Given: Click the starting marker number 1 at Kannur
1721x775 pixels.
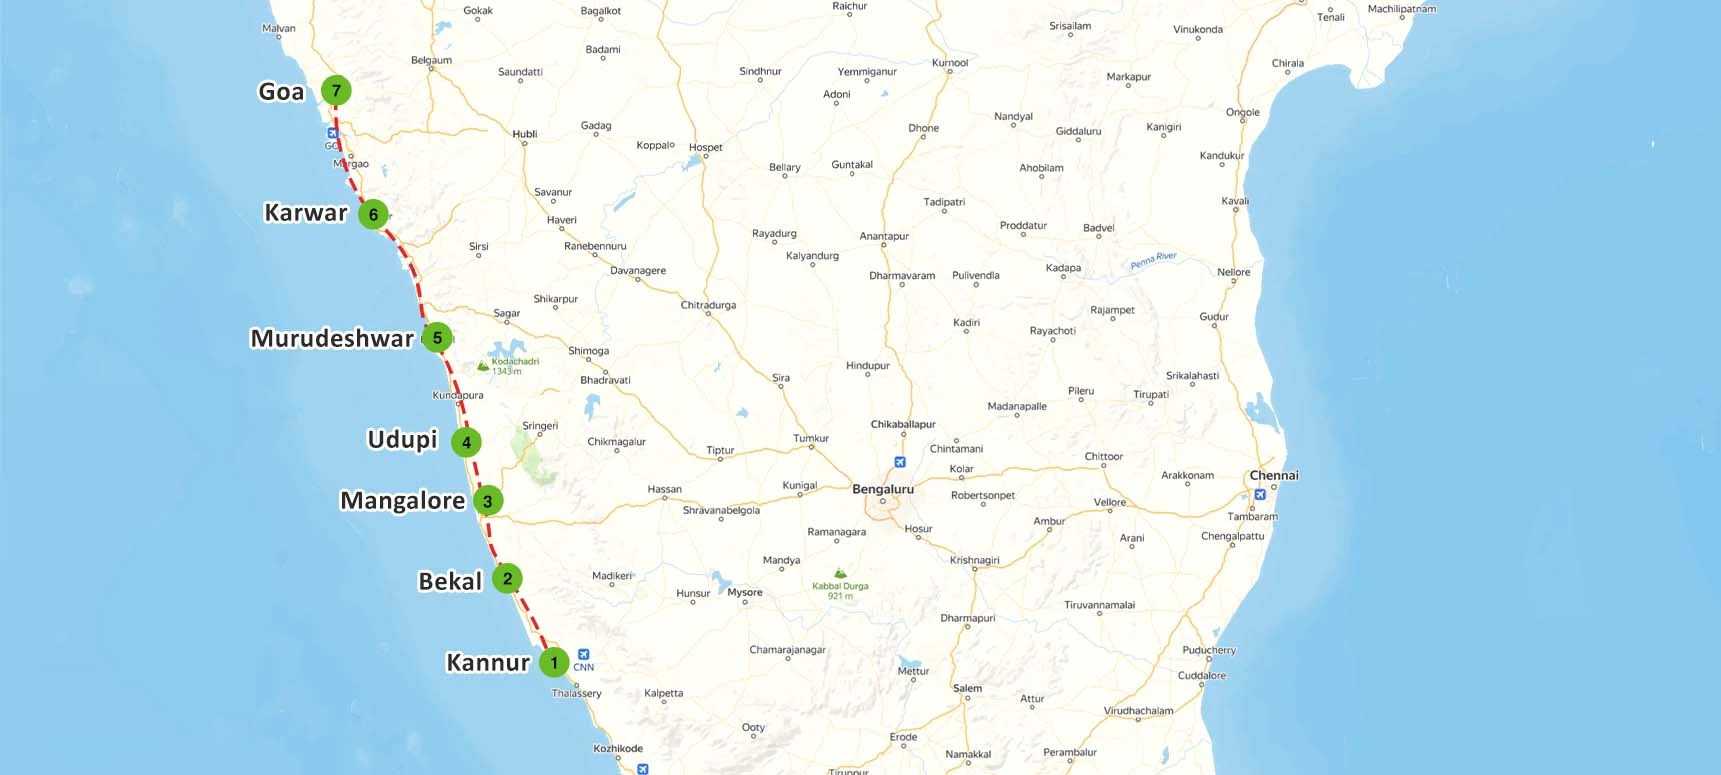Looking at the screenshot, I should pos(554,662).
